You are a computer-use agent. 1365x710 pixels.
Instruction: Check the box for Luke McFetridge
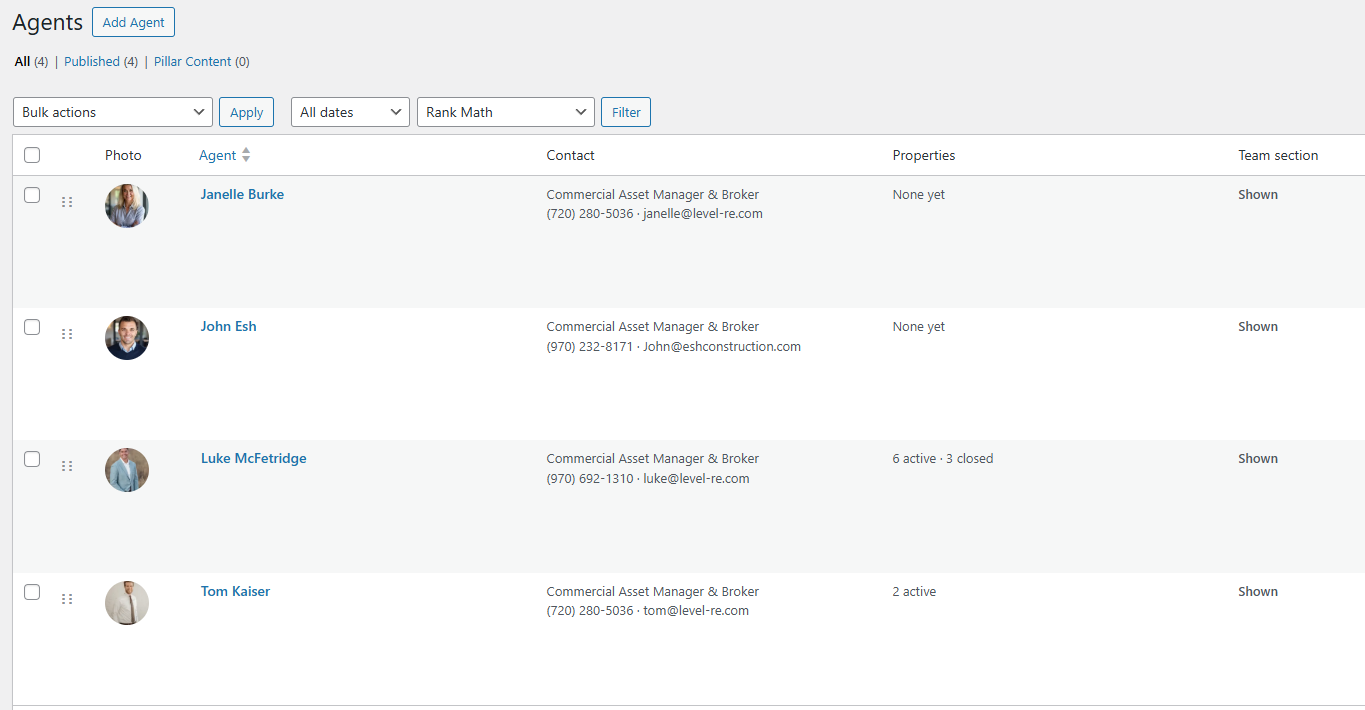[x=32, y=459]
